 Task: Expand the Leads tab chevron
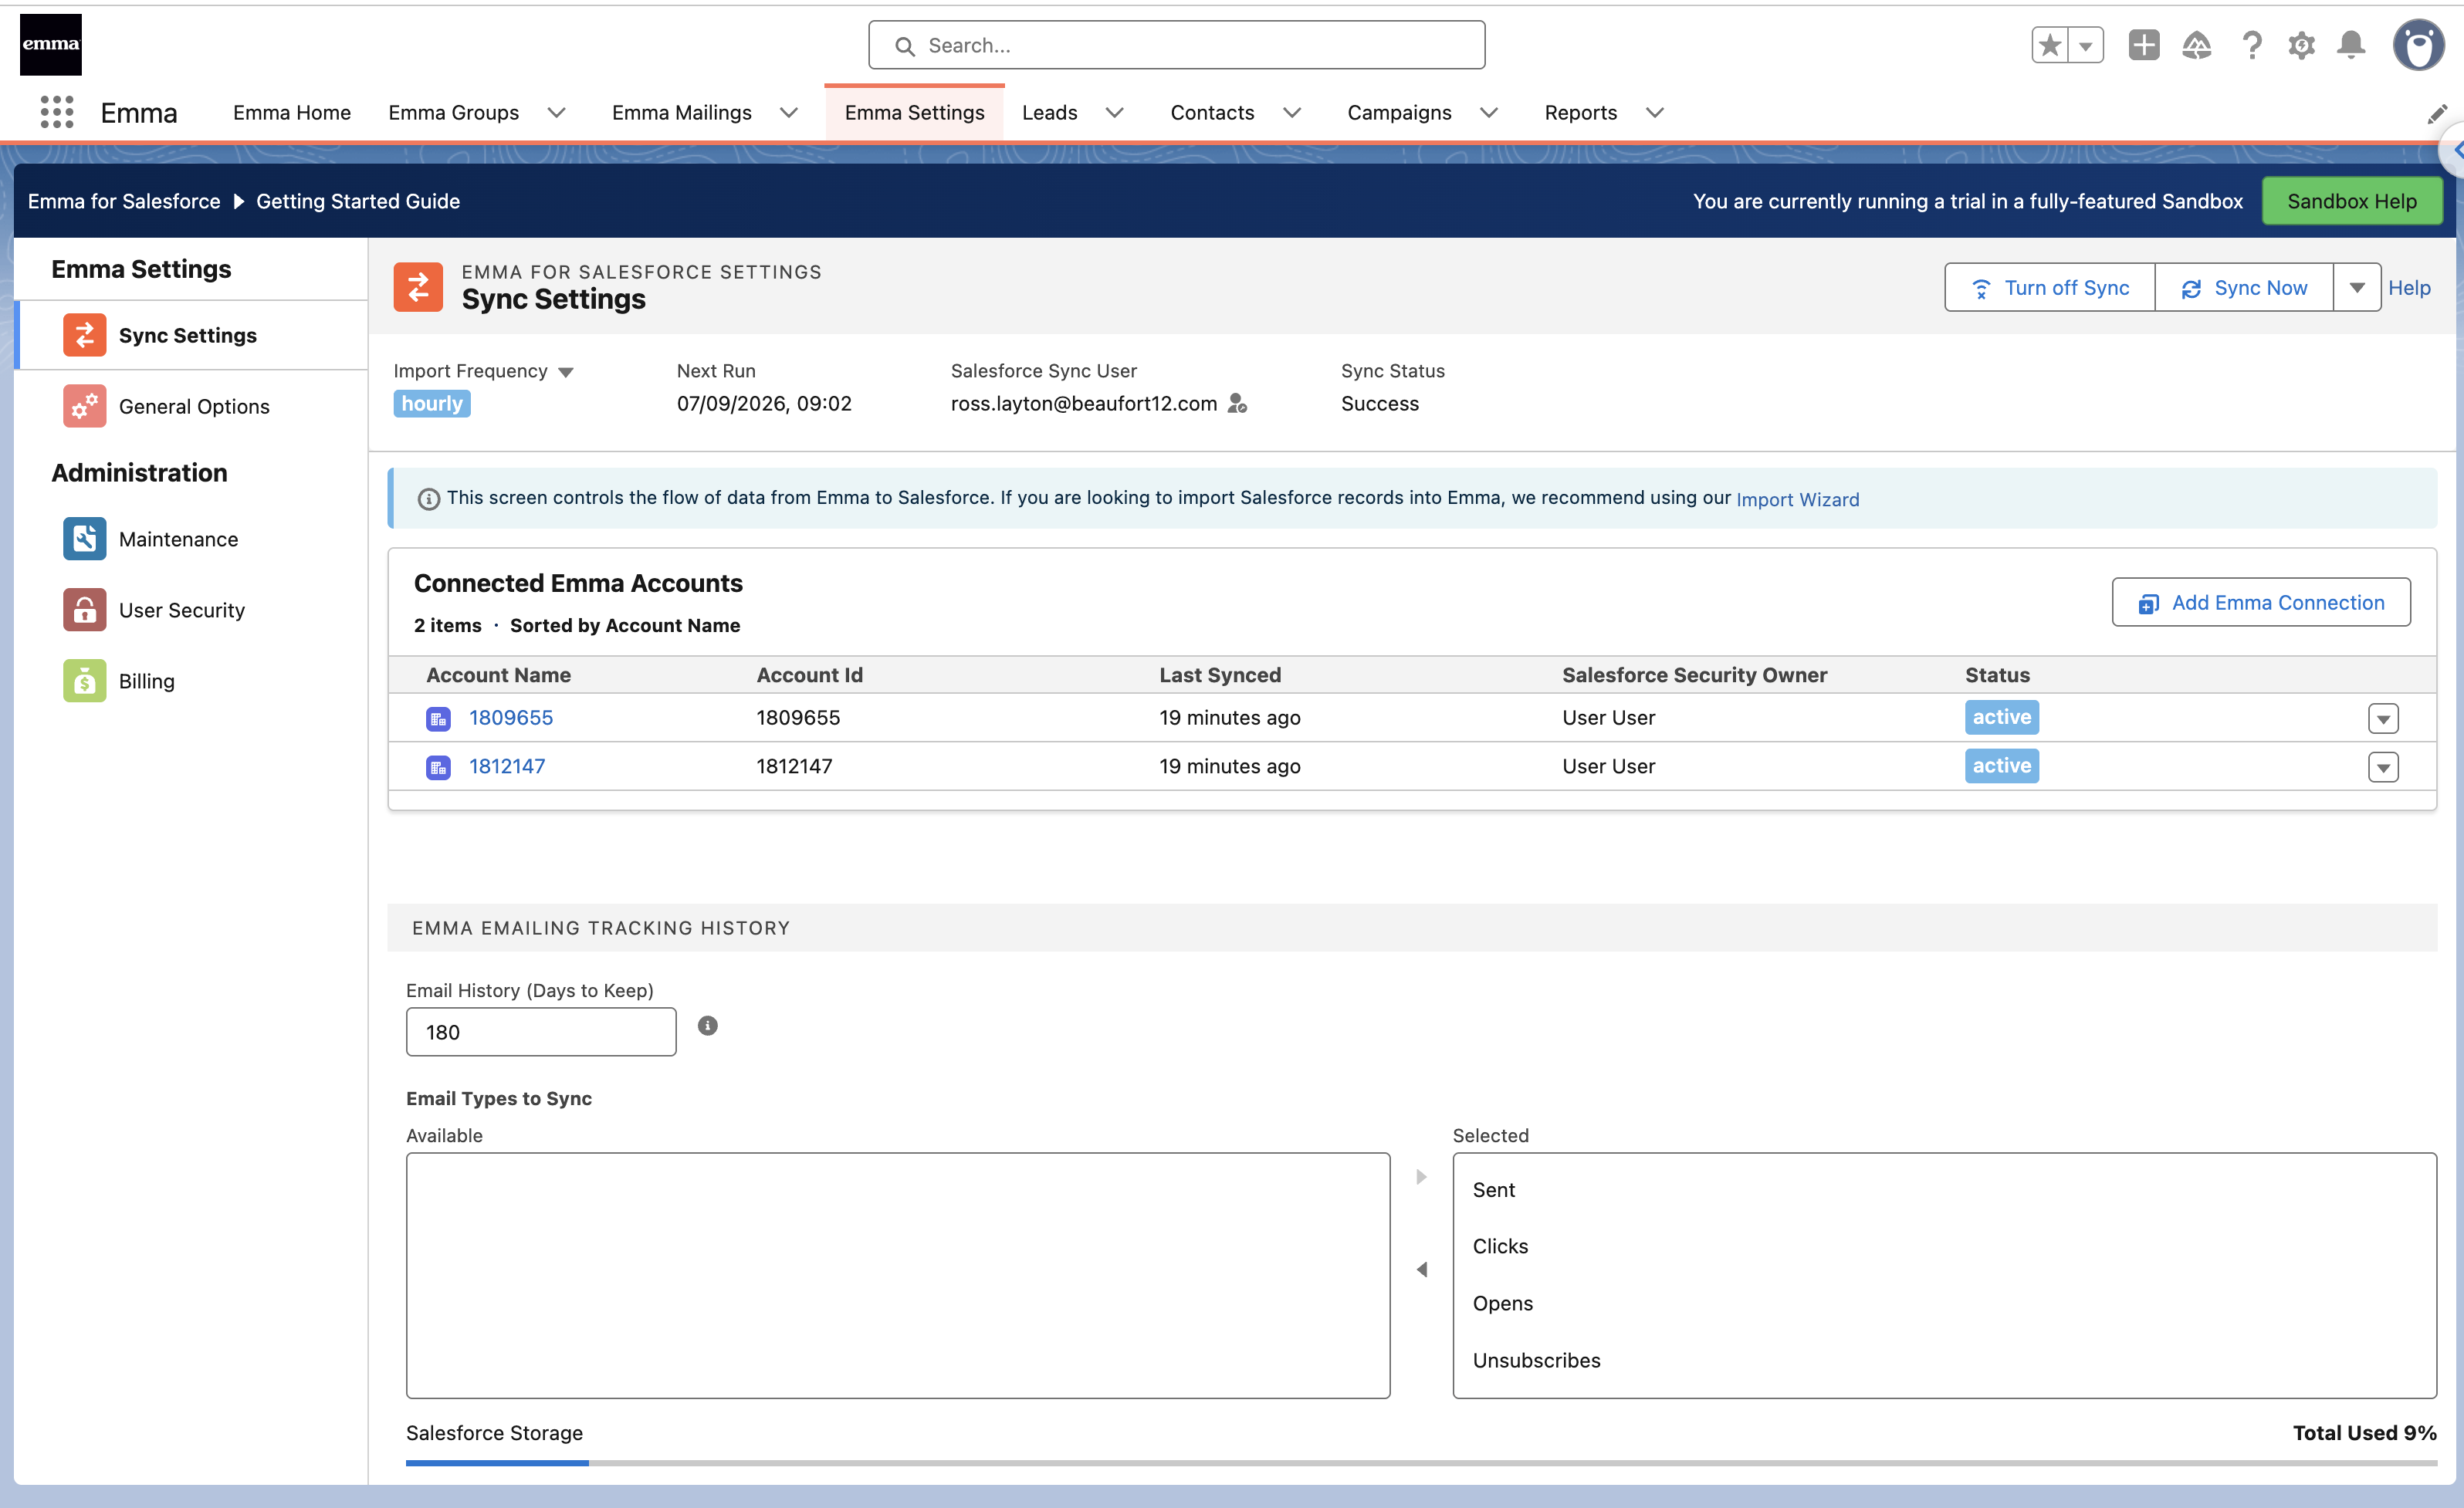tap(1115, 112)
